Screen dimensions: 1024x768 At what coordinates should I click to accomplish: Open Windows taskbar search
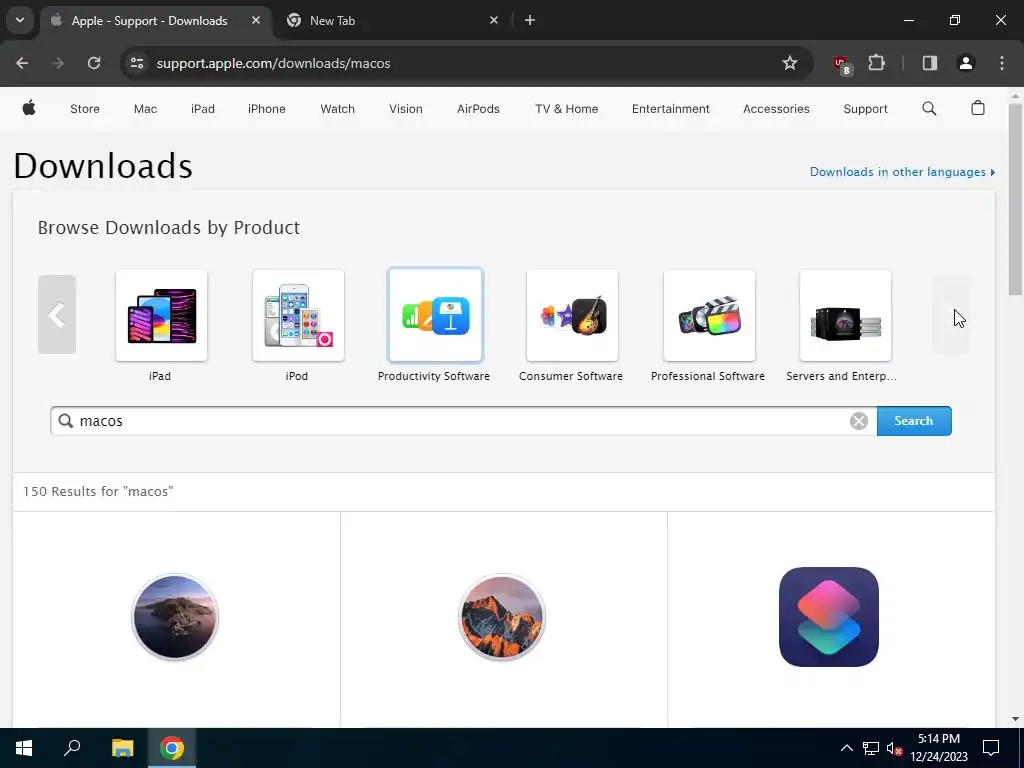click(72, 748)
